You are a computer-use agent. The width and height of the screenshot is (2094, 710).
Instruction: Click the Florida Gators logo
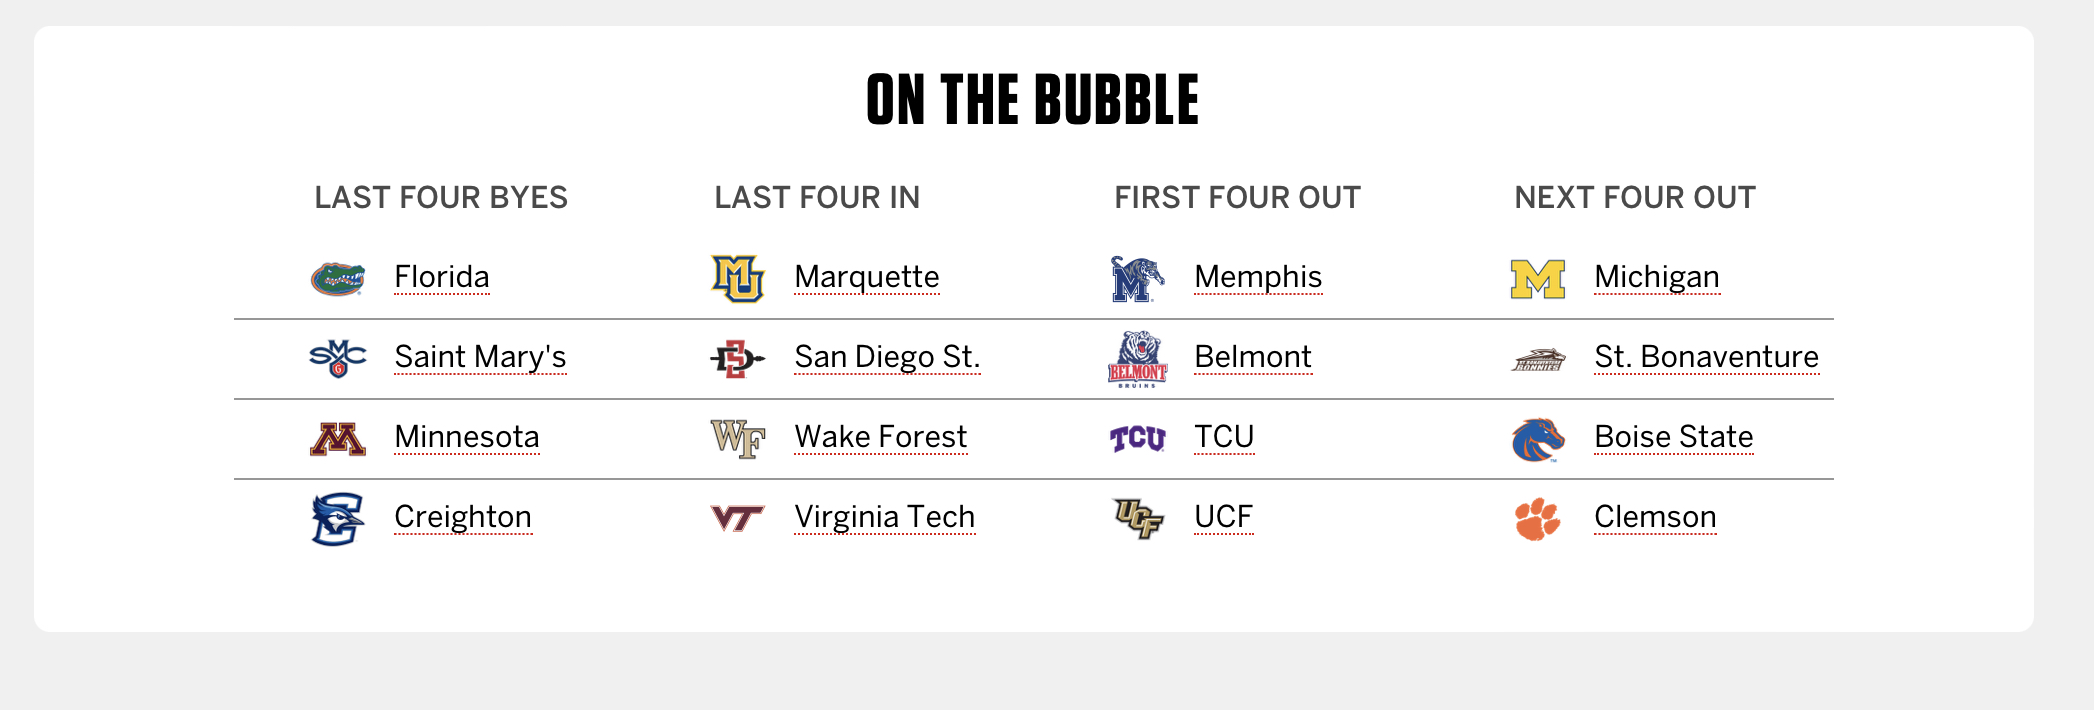tap(338, 279)
